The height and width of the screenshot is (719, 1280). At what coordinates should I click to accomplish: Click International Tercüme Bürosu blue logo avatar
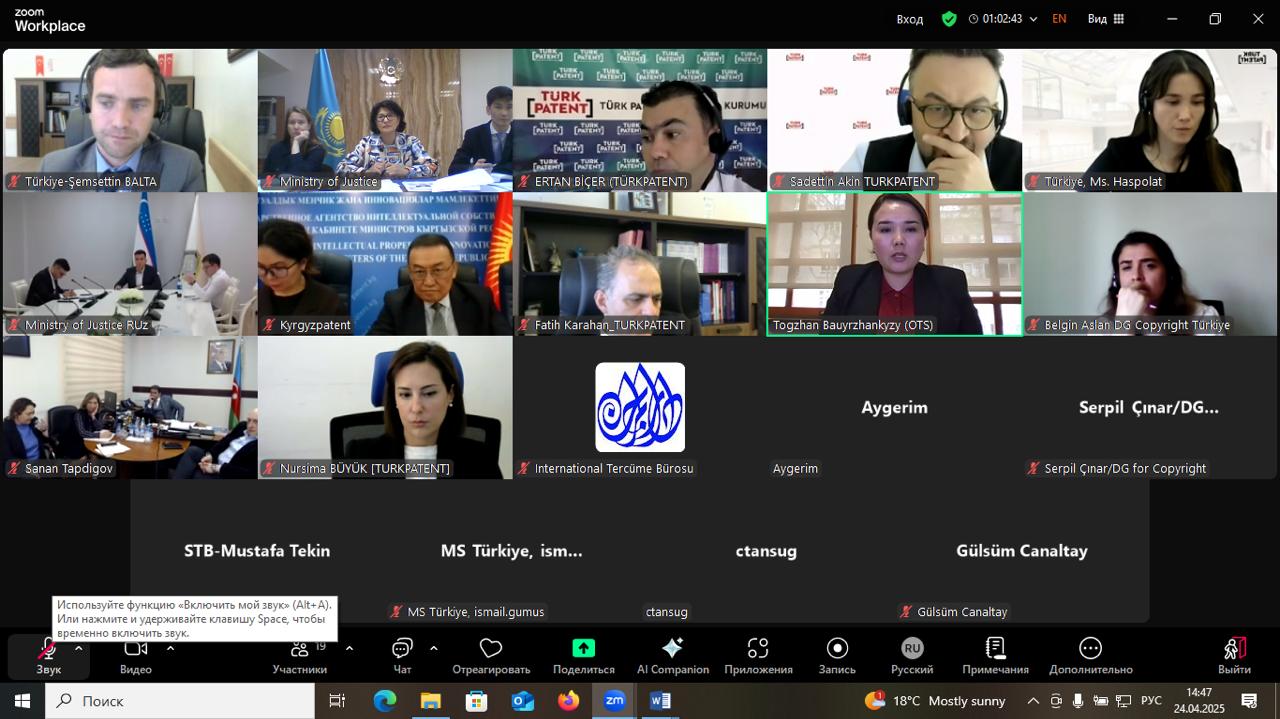tap(640, 407)
